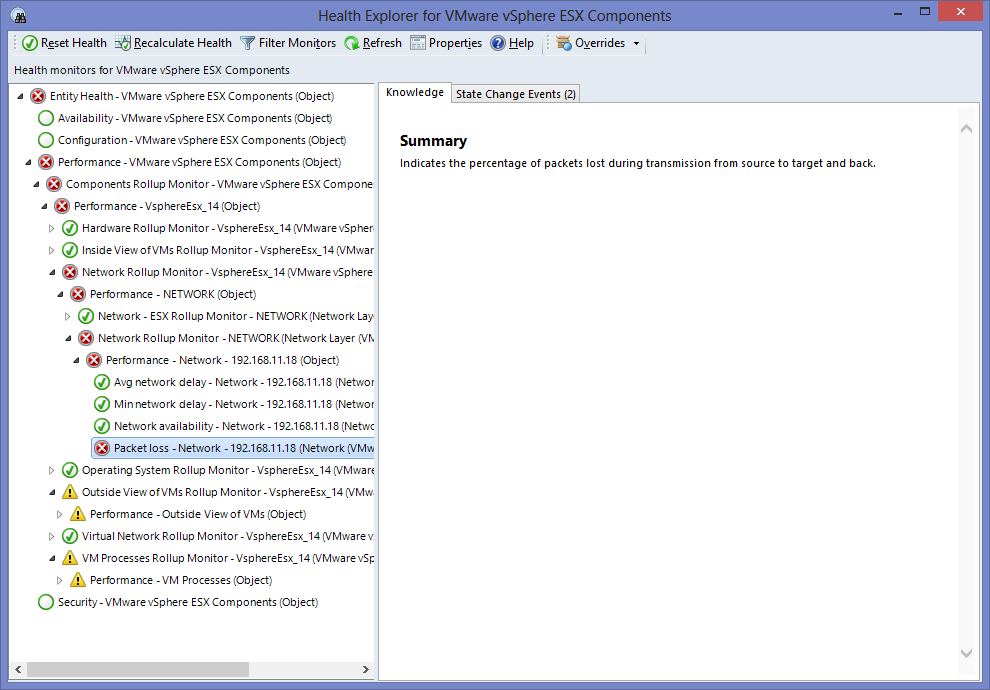Expand the Hardware Rollup Monitor node

[52, 229]
